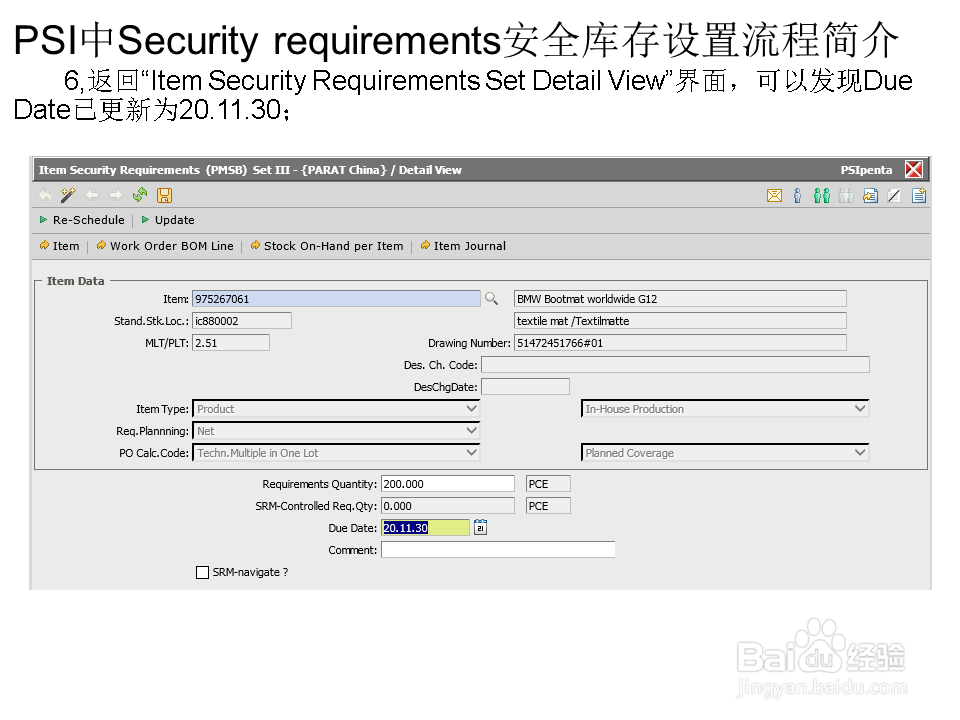Screen dimensions: 960x720
Task: Open Work Order BOM Line link
Action: [165, 246]
